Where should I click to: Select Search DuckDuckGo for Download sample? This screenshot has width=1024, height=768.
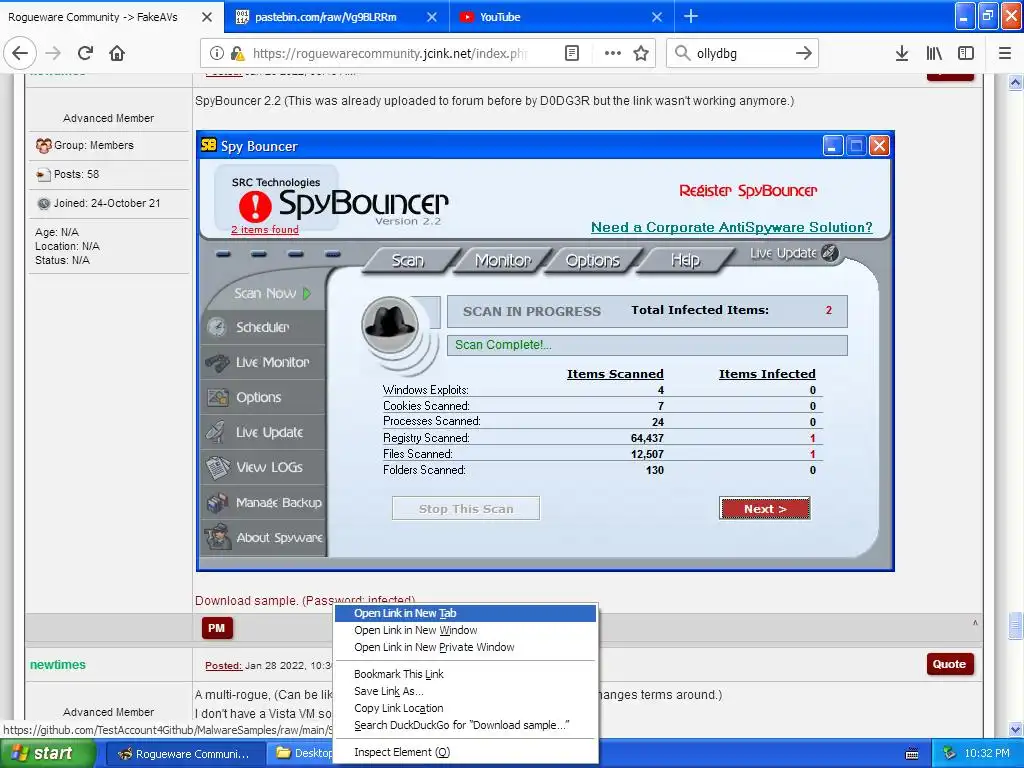coord(465,725)
